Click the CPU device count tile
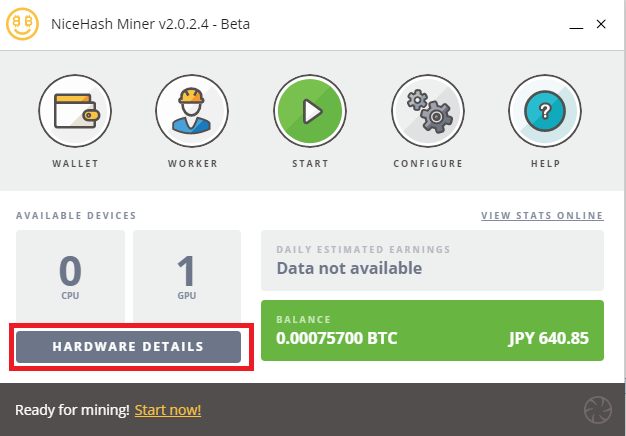Viewport: 626px width, 436px height. tap(70, 276)
